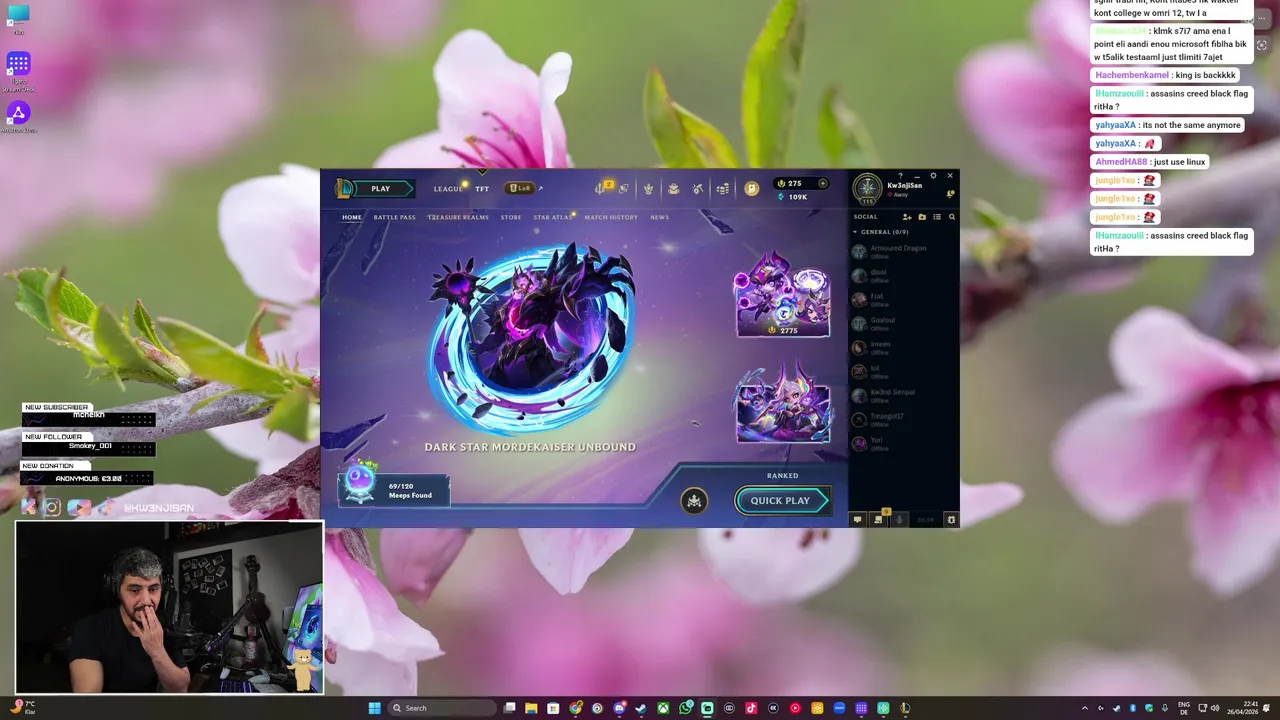Click the new folder icon in Social
1280x720 pixels.
point(922,217)
